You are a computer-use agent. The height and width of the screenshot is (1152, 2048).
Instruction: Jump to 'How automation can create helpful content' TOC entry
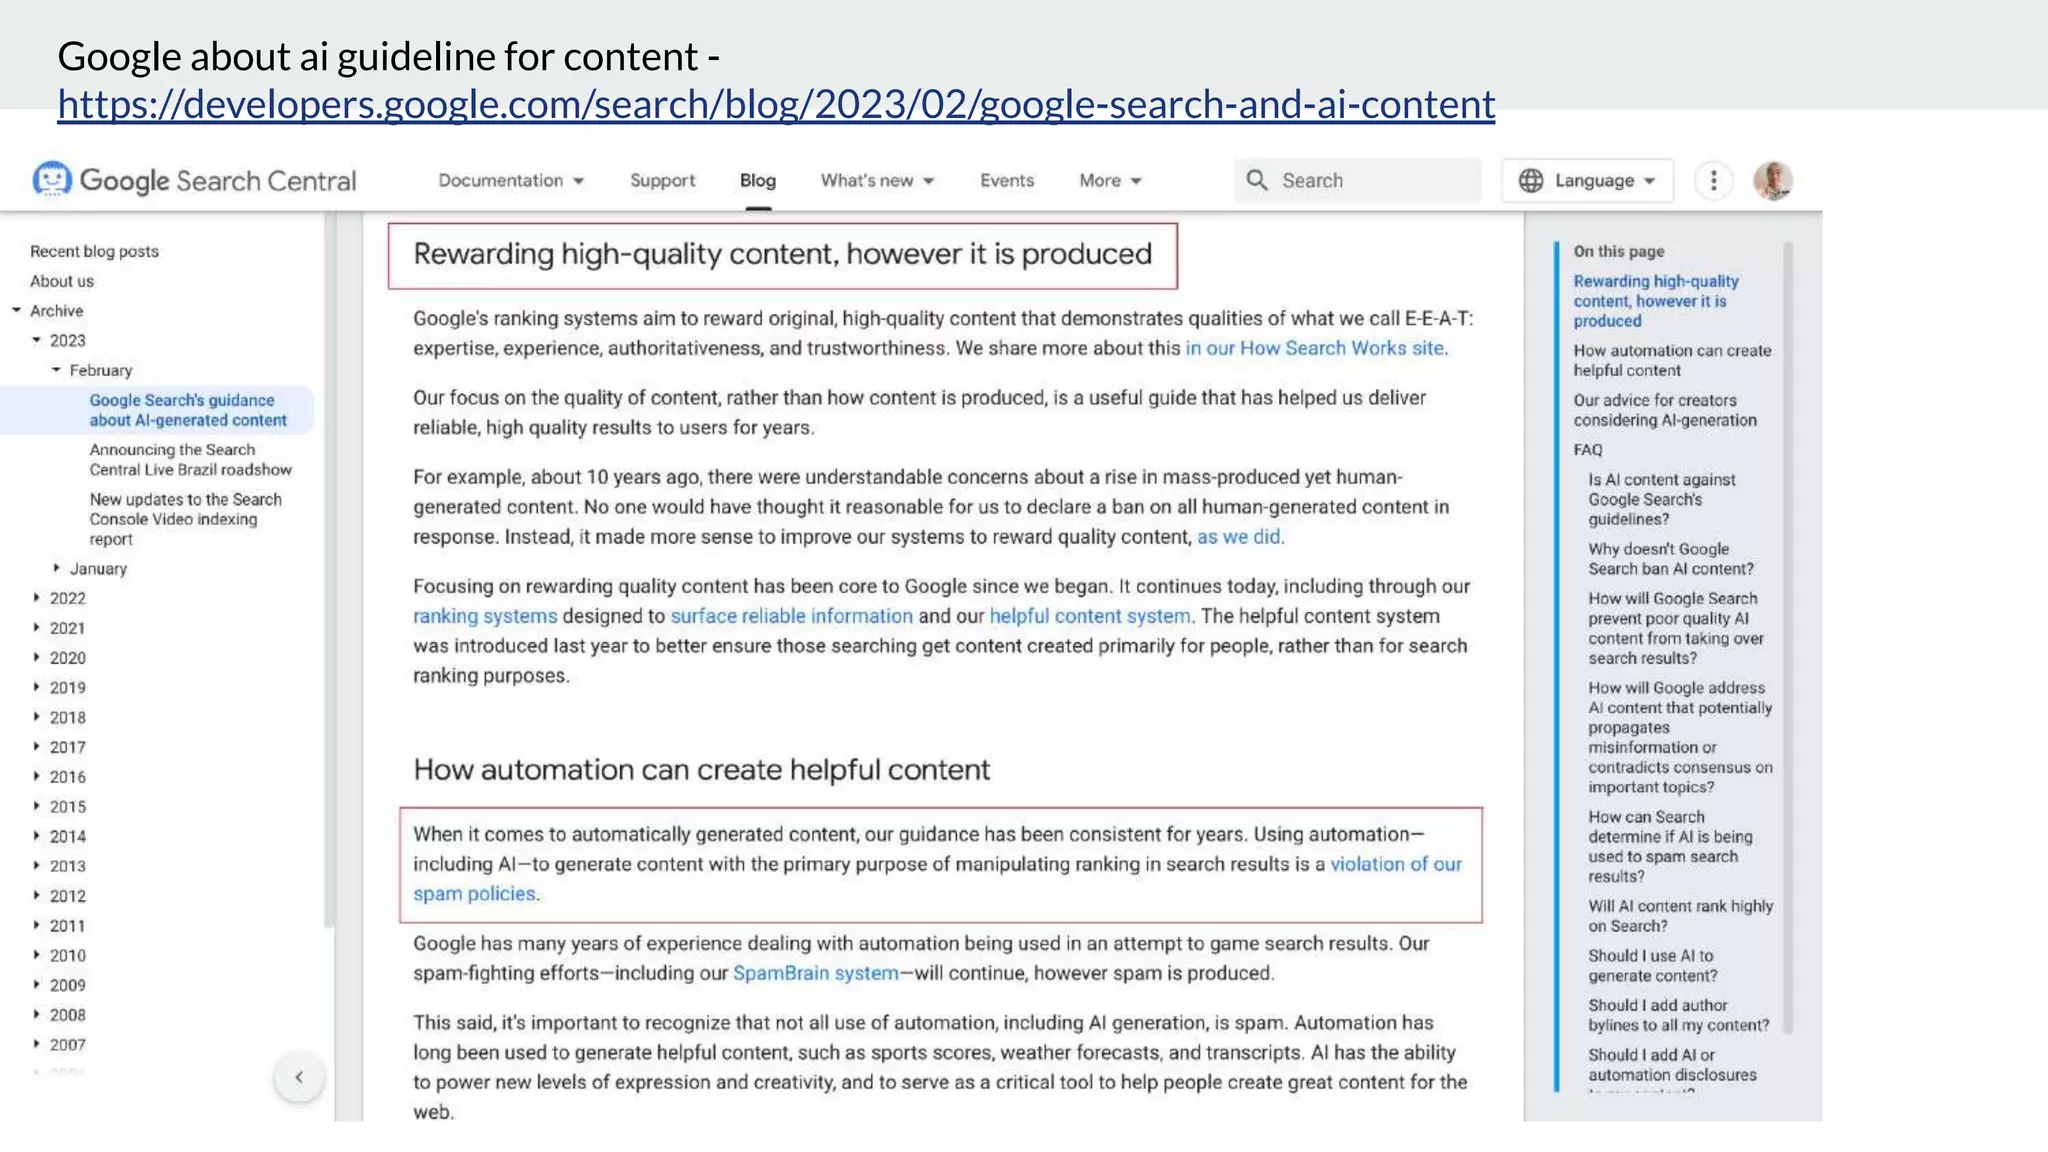coord(1672,360)
